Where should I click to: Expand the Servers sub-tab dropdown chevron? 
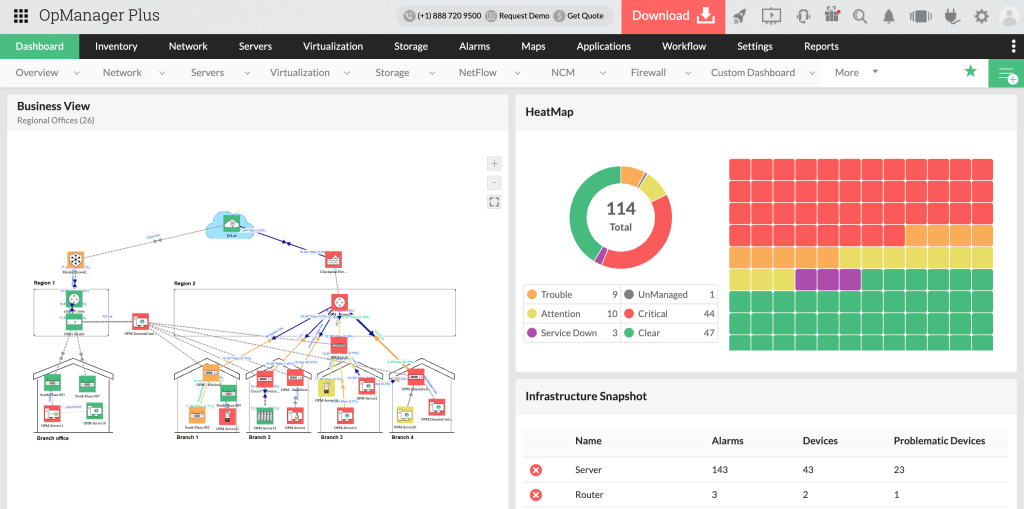tap(247, 73)
